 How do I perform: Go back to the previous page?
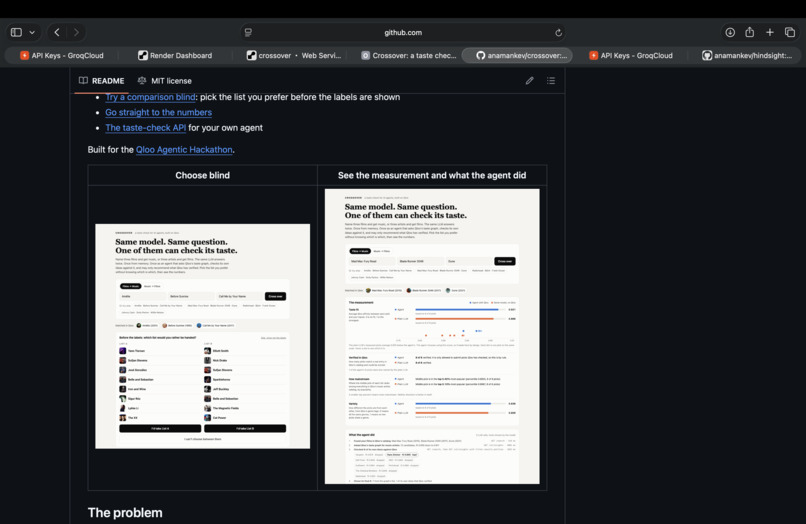click(x=57, y=32)
